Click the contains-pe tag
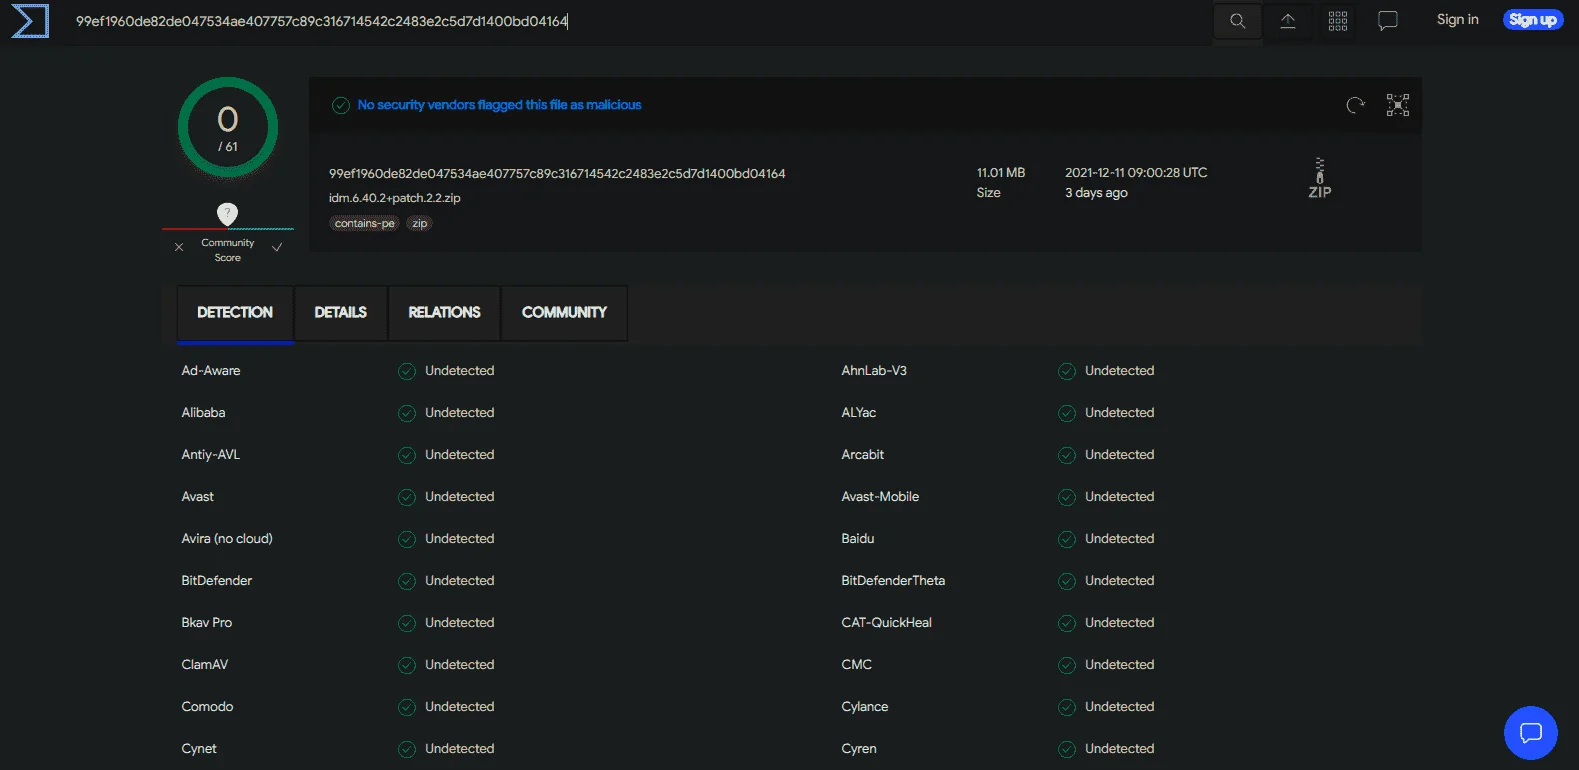 pyautogui.click(x=365, y=224)
